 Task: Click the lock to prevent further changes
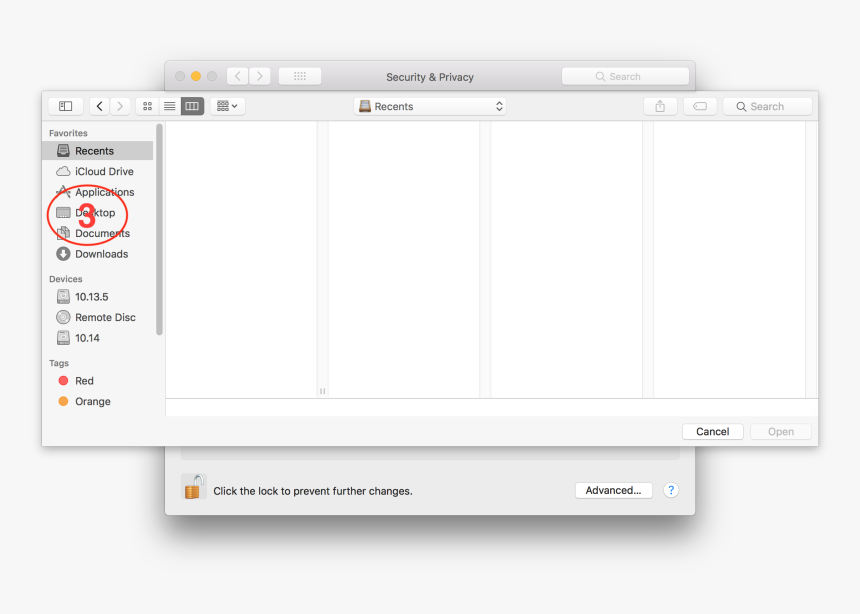(x=193, y=489)
